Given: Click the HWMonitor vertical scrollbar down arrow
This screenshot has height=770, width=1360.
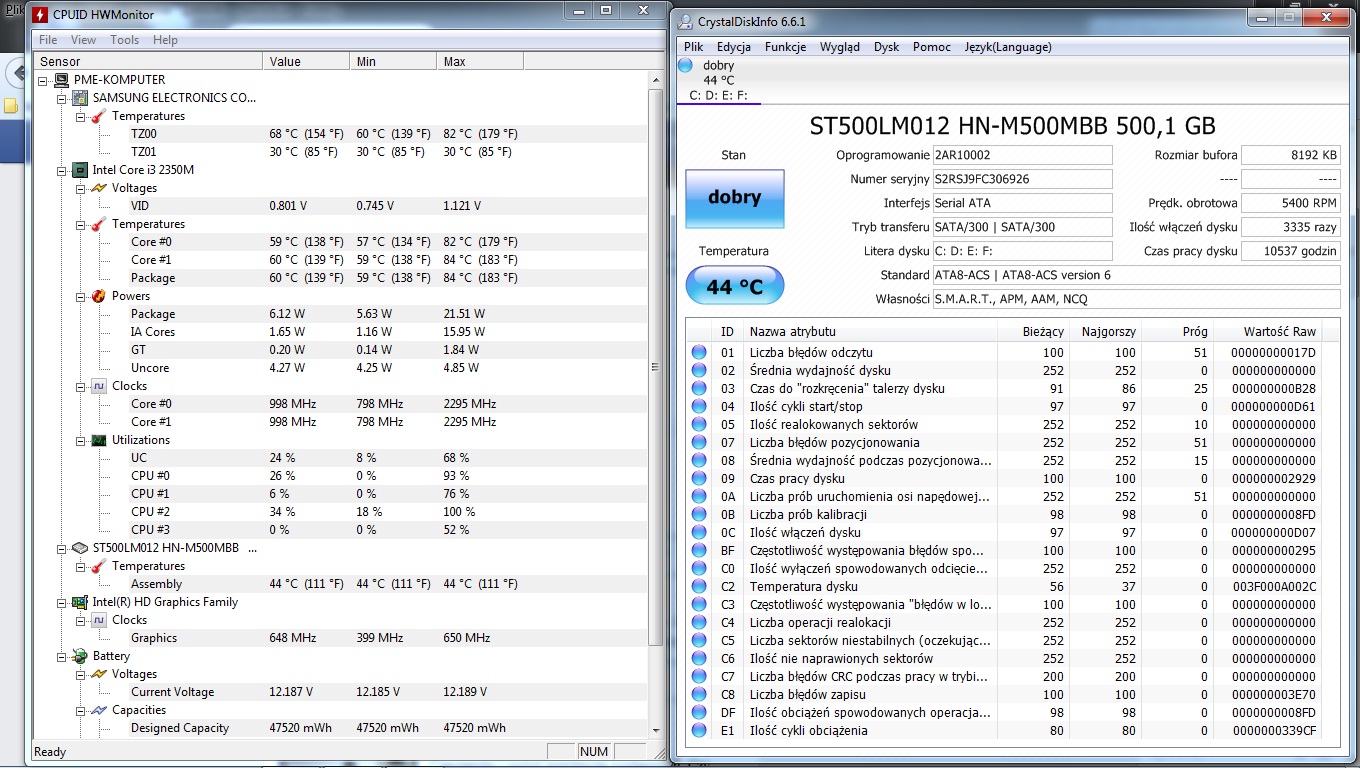Looking at the screenshot, I should click(656, 731).
